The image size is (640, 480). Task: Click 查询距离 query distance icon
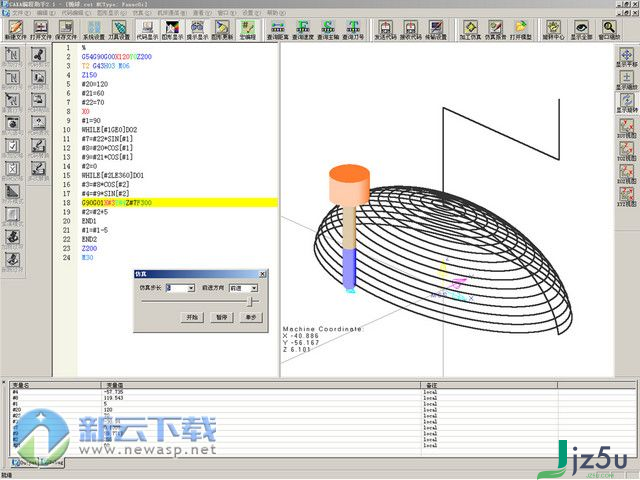point(278,29)
